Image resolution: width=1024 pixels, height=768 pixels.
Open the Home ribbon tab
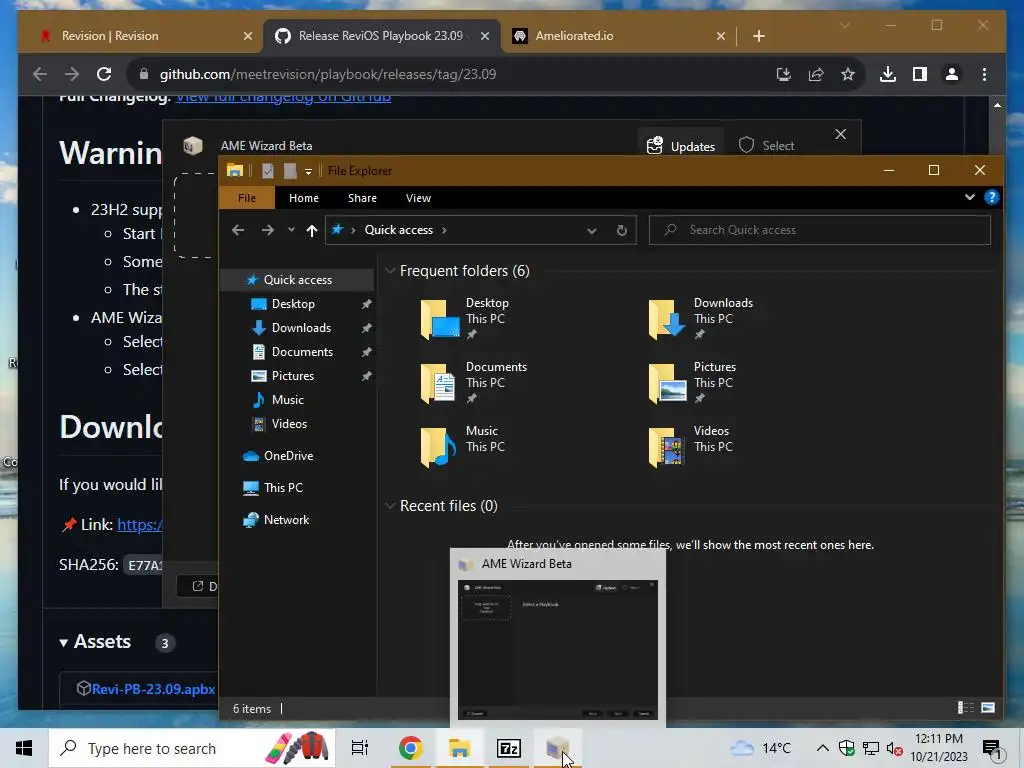click(x=304, y=198)
